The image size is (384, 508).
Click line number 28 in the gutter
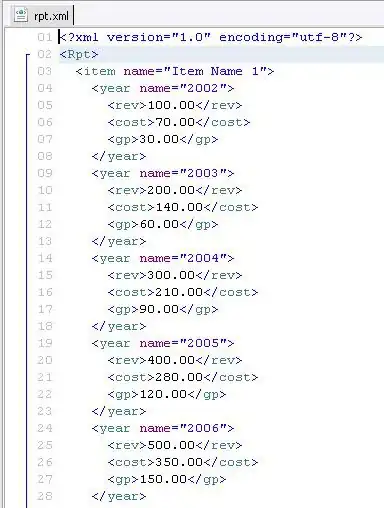(45, 496)
